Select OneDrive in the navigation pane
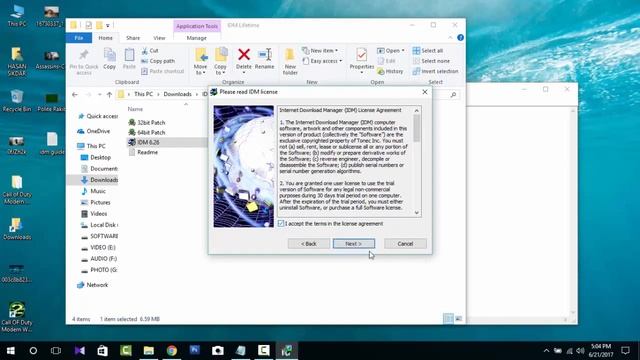Viewport: 640px width, 360px height. click(94, 131)
